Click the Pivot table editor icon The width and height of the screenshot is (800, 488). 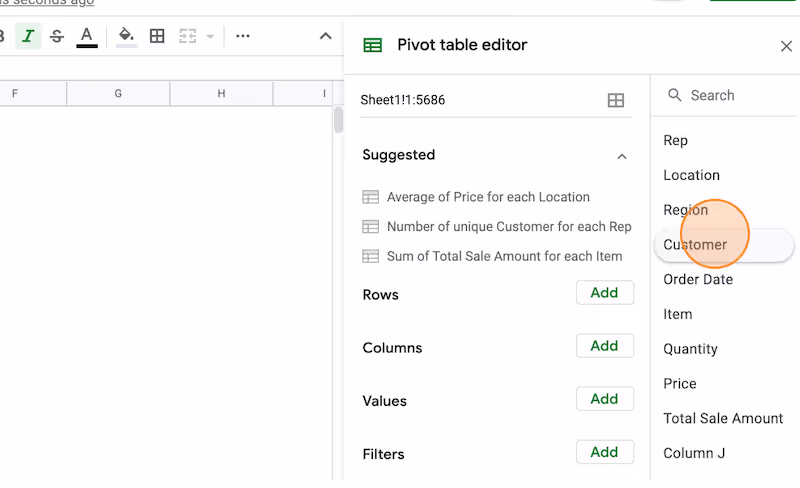pyautogui.click(x=372, y=45)
